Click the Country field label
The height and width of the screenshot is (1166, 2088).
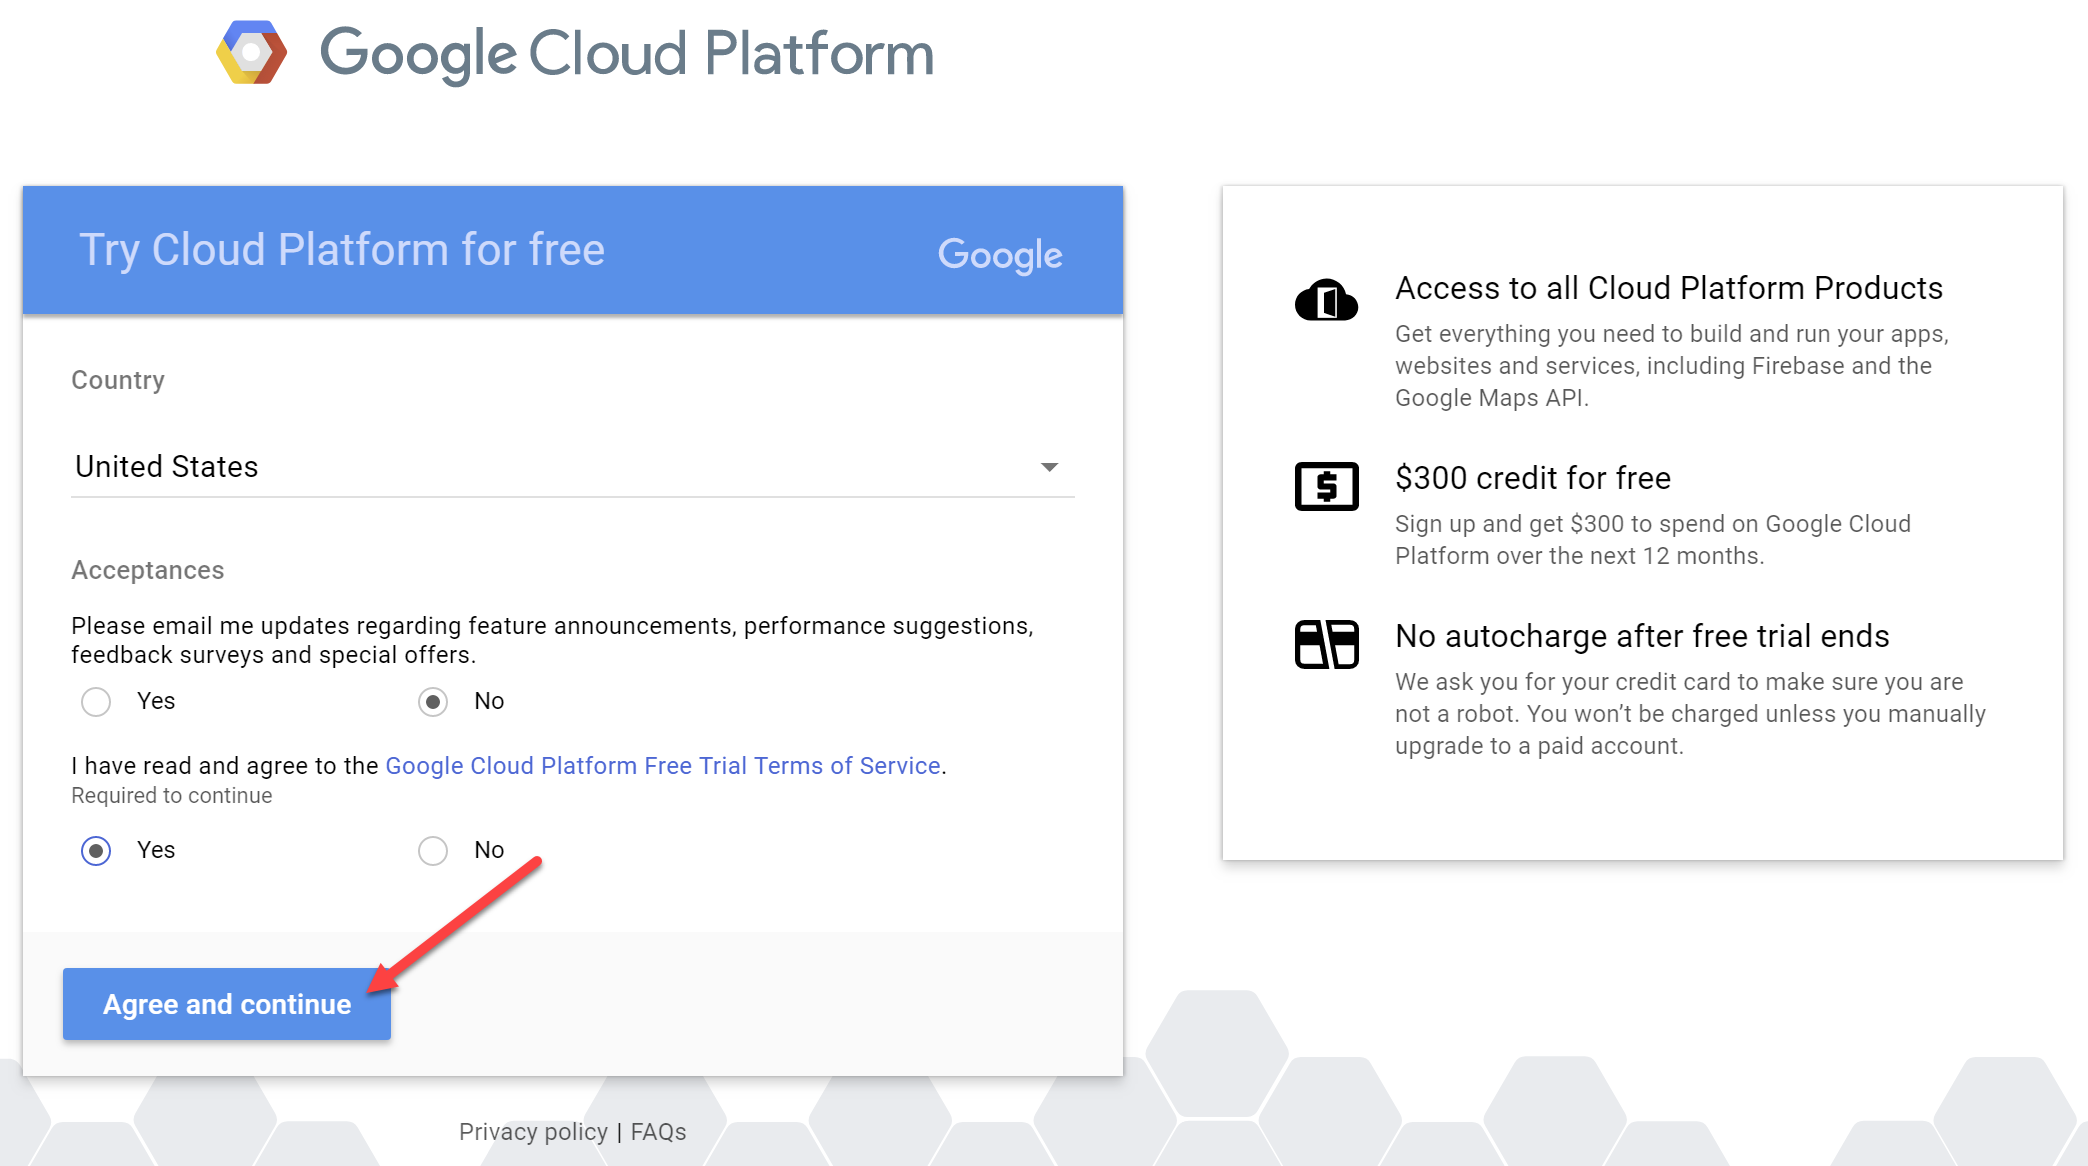(118, 380)
